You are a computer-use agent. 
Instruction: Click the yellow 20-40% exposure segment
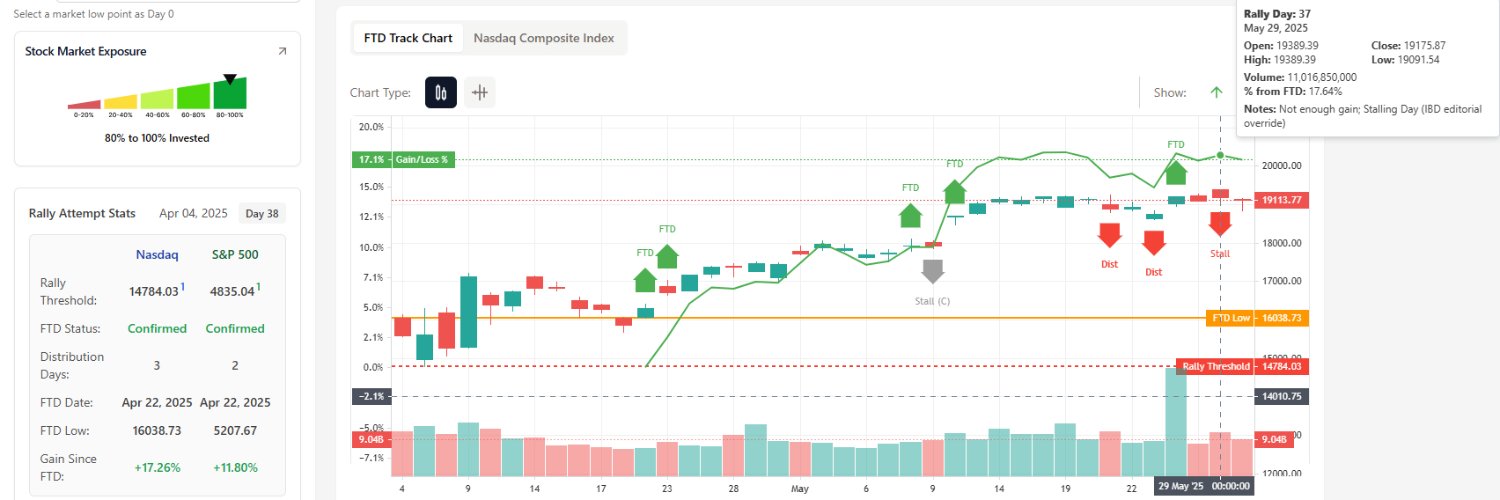(120, 102)
